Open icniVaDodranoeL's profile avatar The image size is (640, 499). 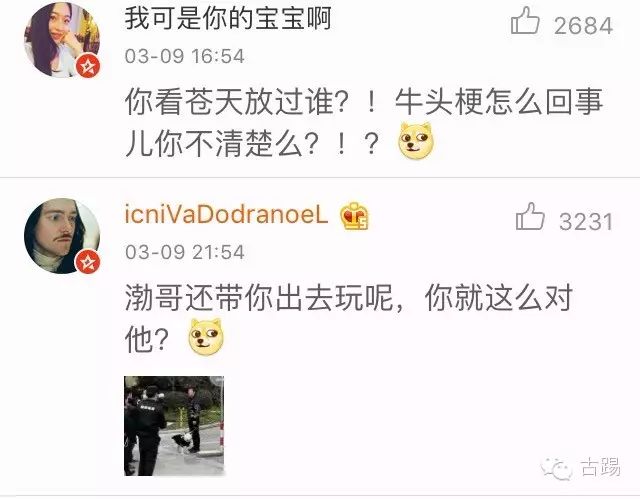point(62,236)
